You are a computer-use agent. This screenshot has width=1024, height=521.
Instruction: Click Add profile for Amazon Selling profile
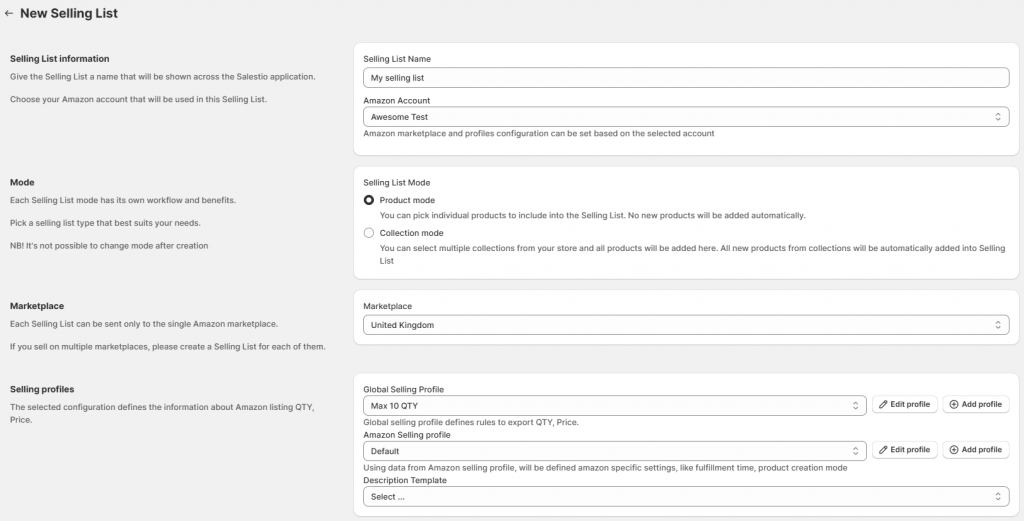tap(976, 450)
